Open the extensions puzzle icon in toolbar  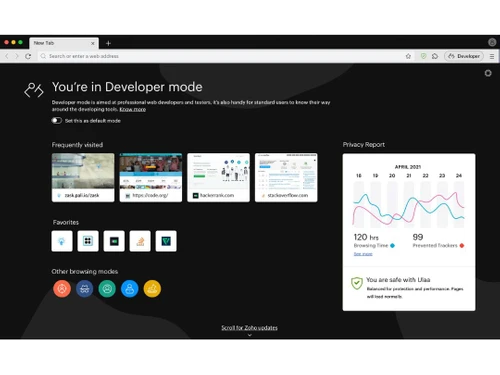435,56
